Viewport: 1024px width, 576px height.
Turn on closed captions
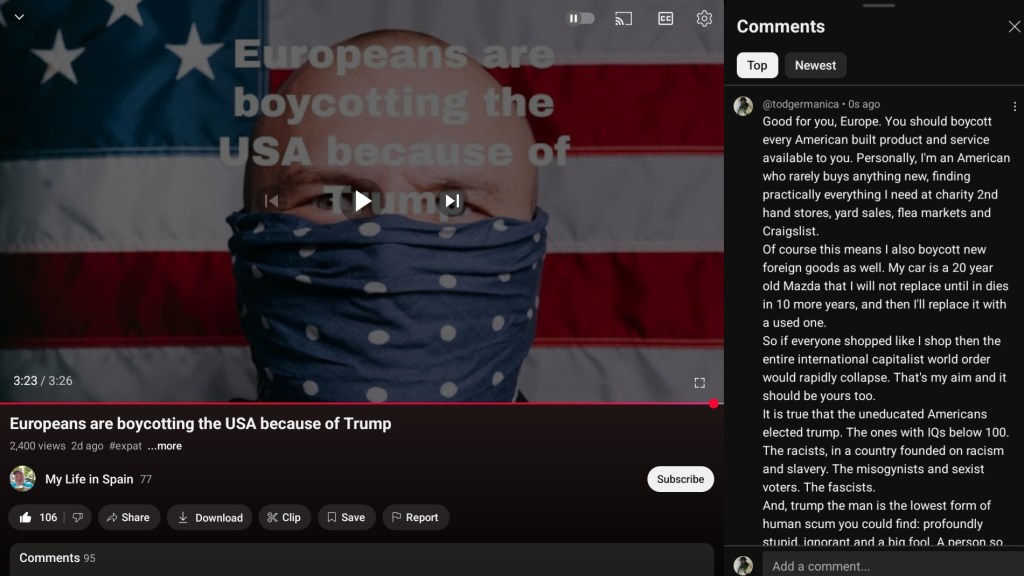tap(665, 18)
